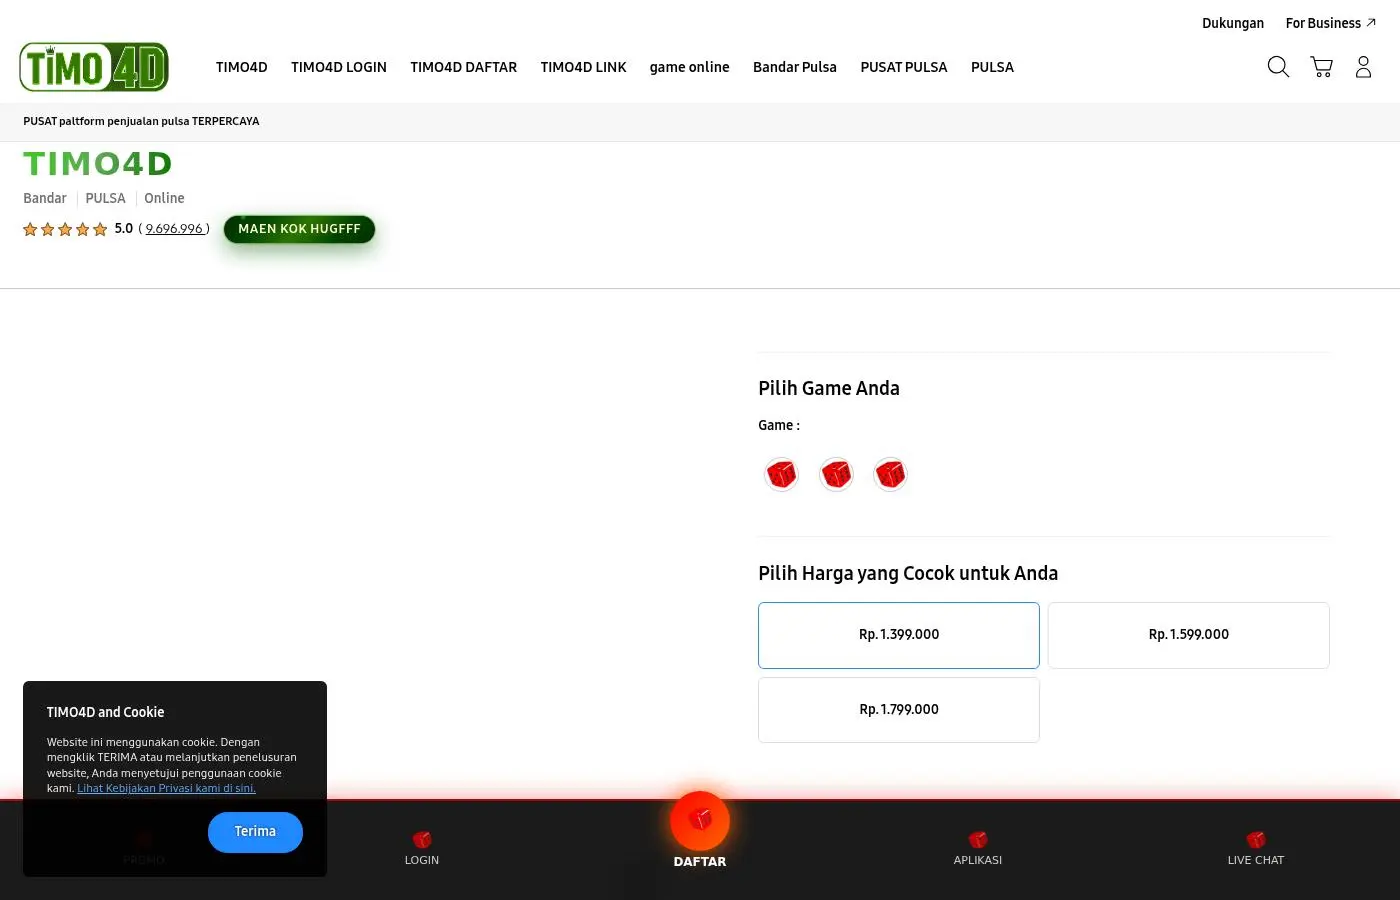Click the Bandar tag text
Image resolution: width=1400 pixels, height=900 pixels.
point(45,198)
